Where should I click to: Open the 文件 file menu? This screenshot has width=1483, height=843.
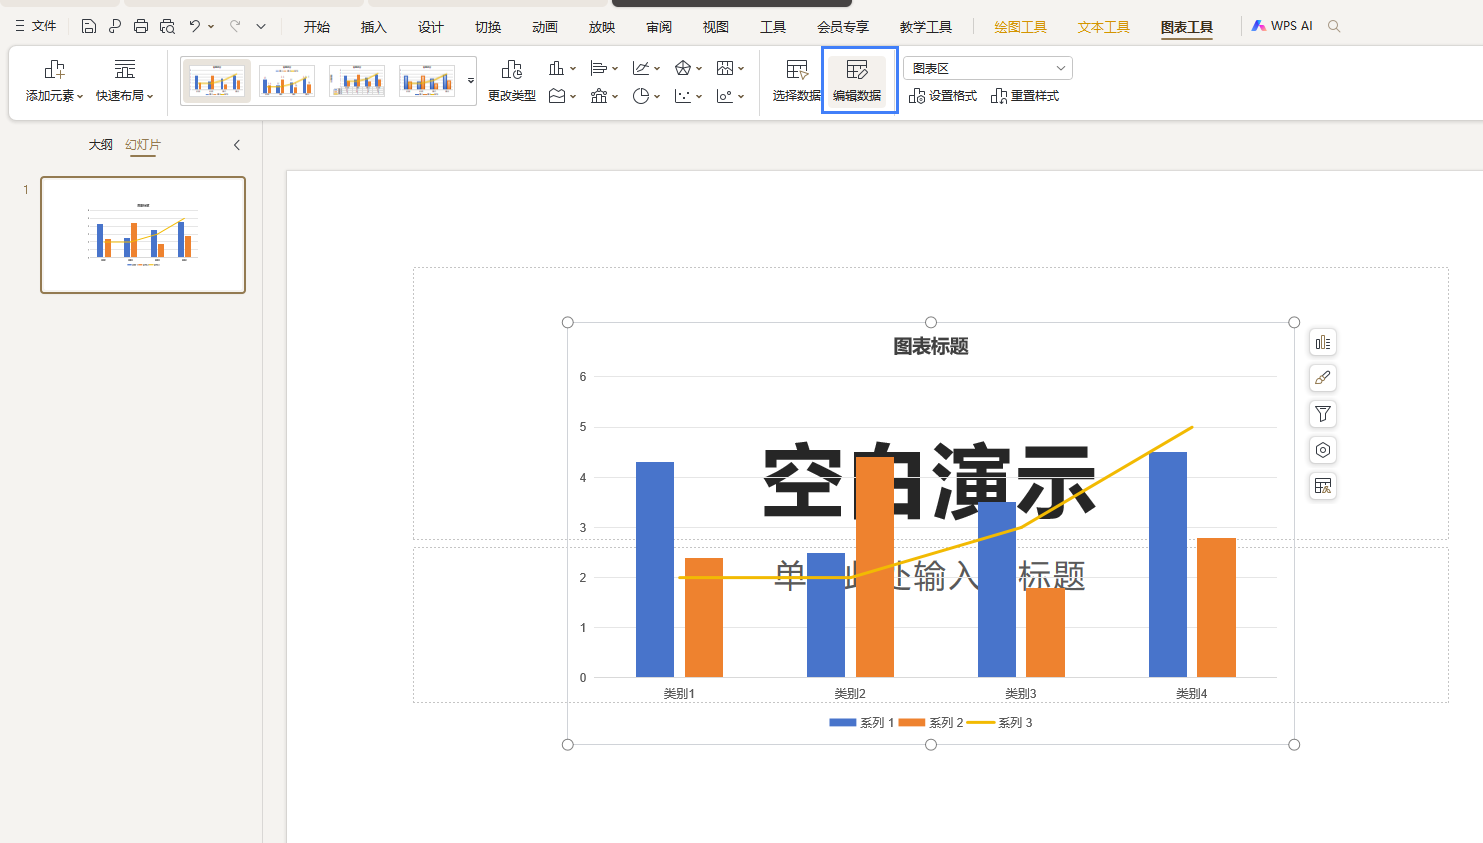(x=36, y=26)
